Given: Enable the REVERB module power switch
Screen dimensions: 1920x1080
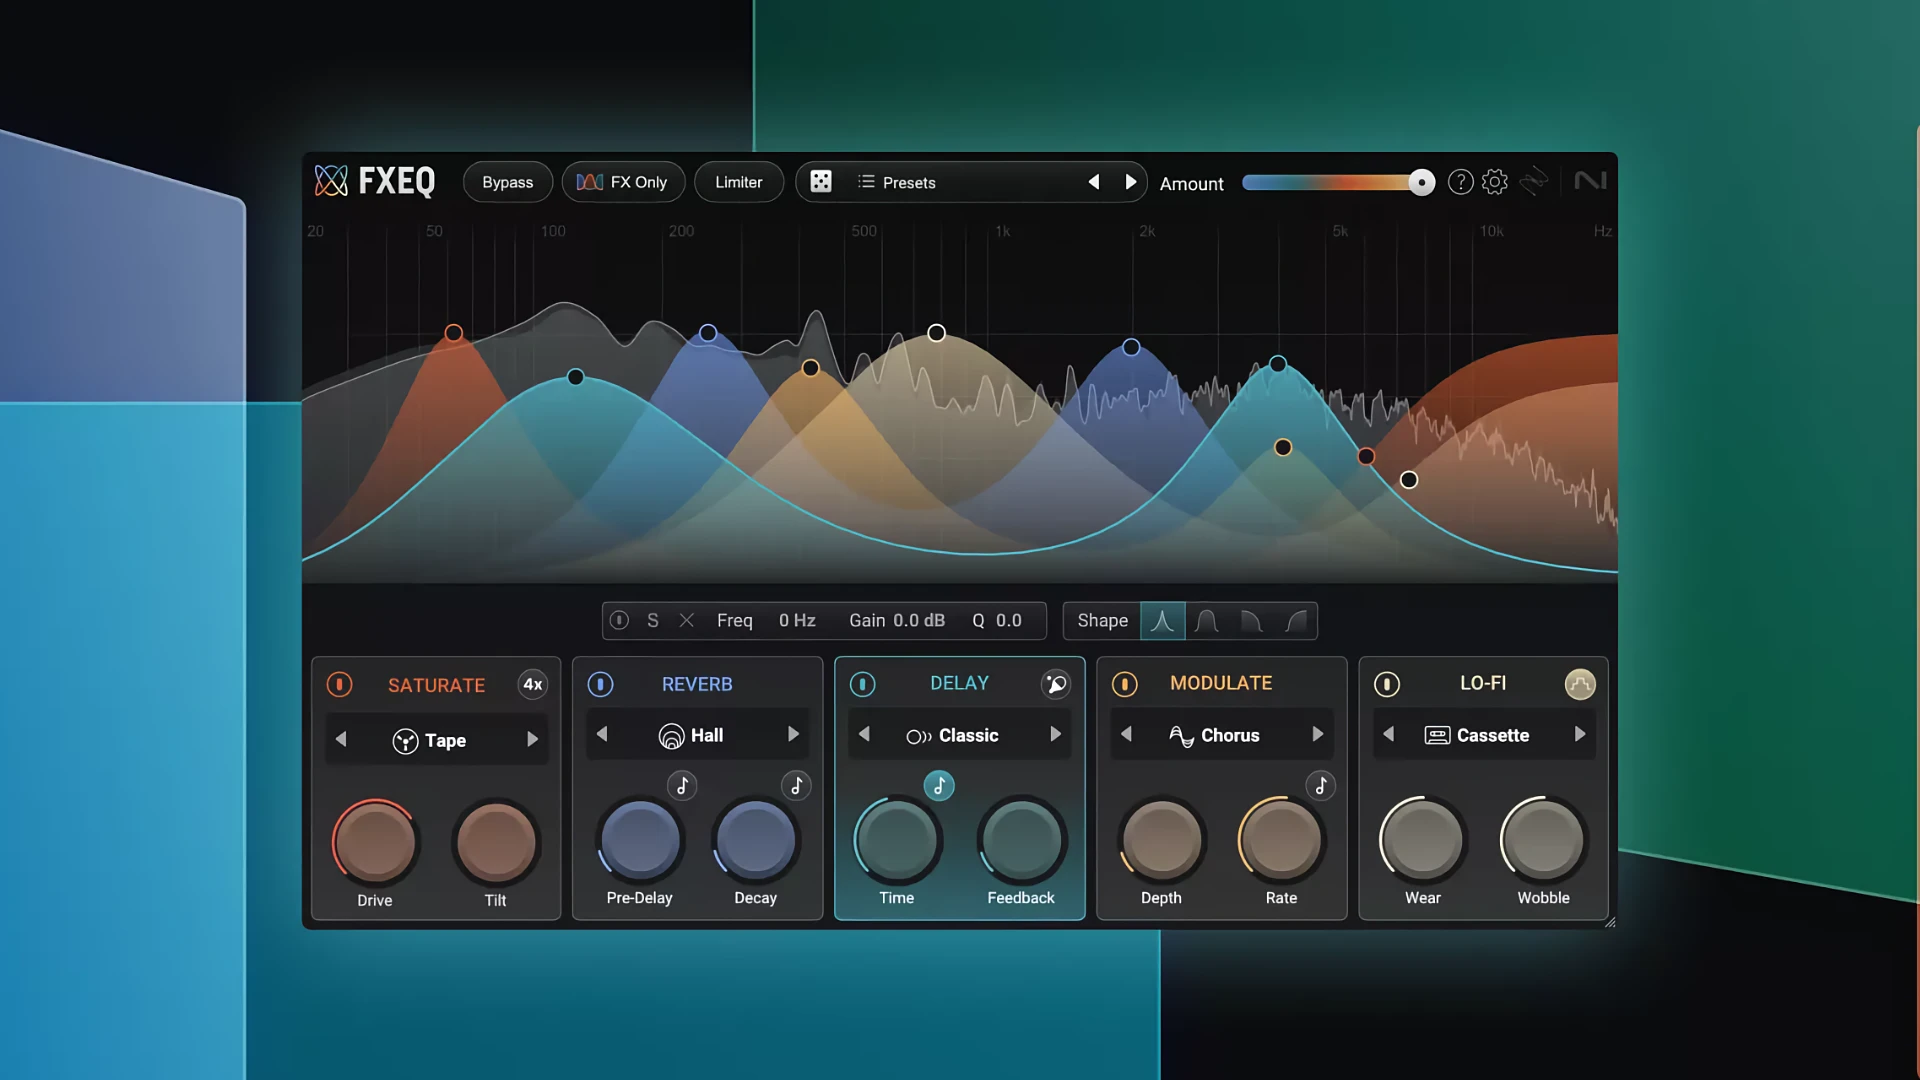Looking at the screenshot, I should (x=601, y=685).
